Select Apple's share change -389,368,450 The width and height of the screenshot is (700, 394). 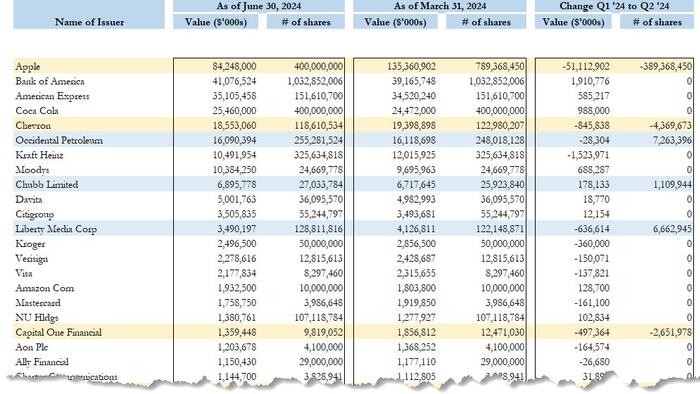(x=666, y=66)
